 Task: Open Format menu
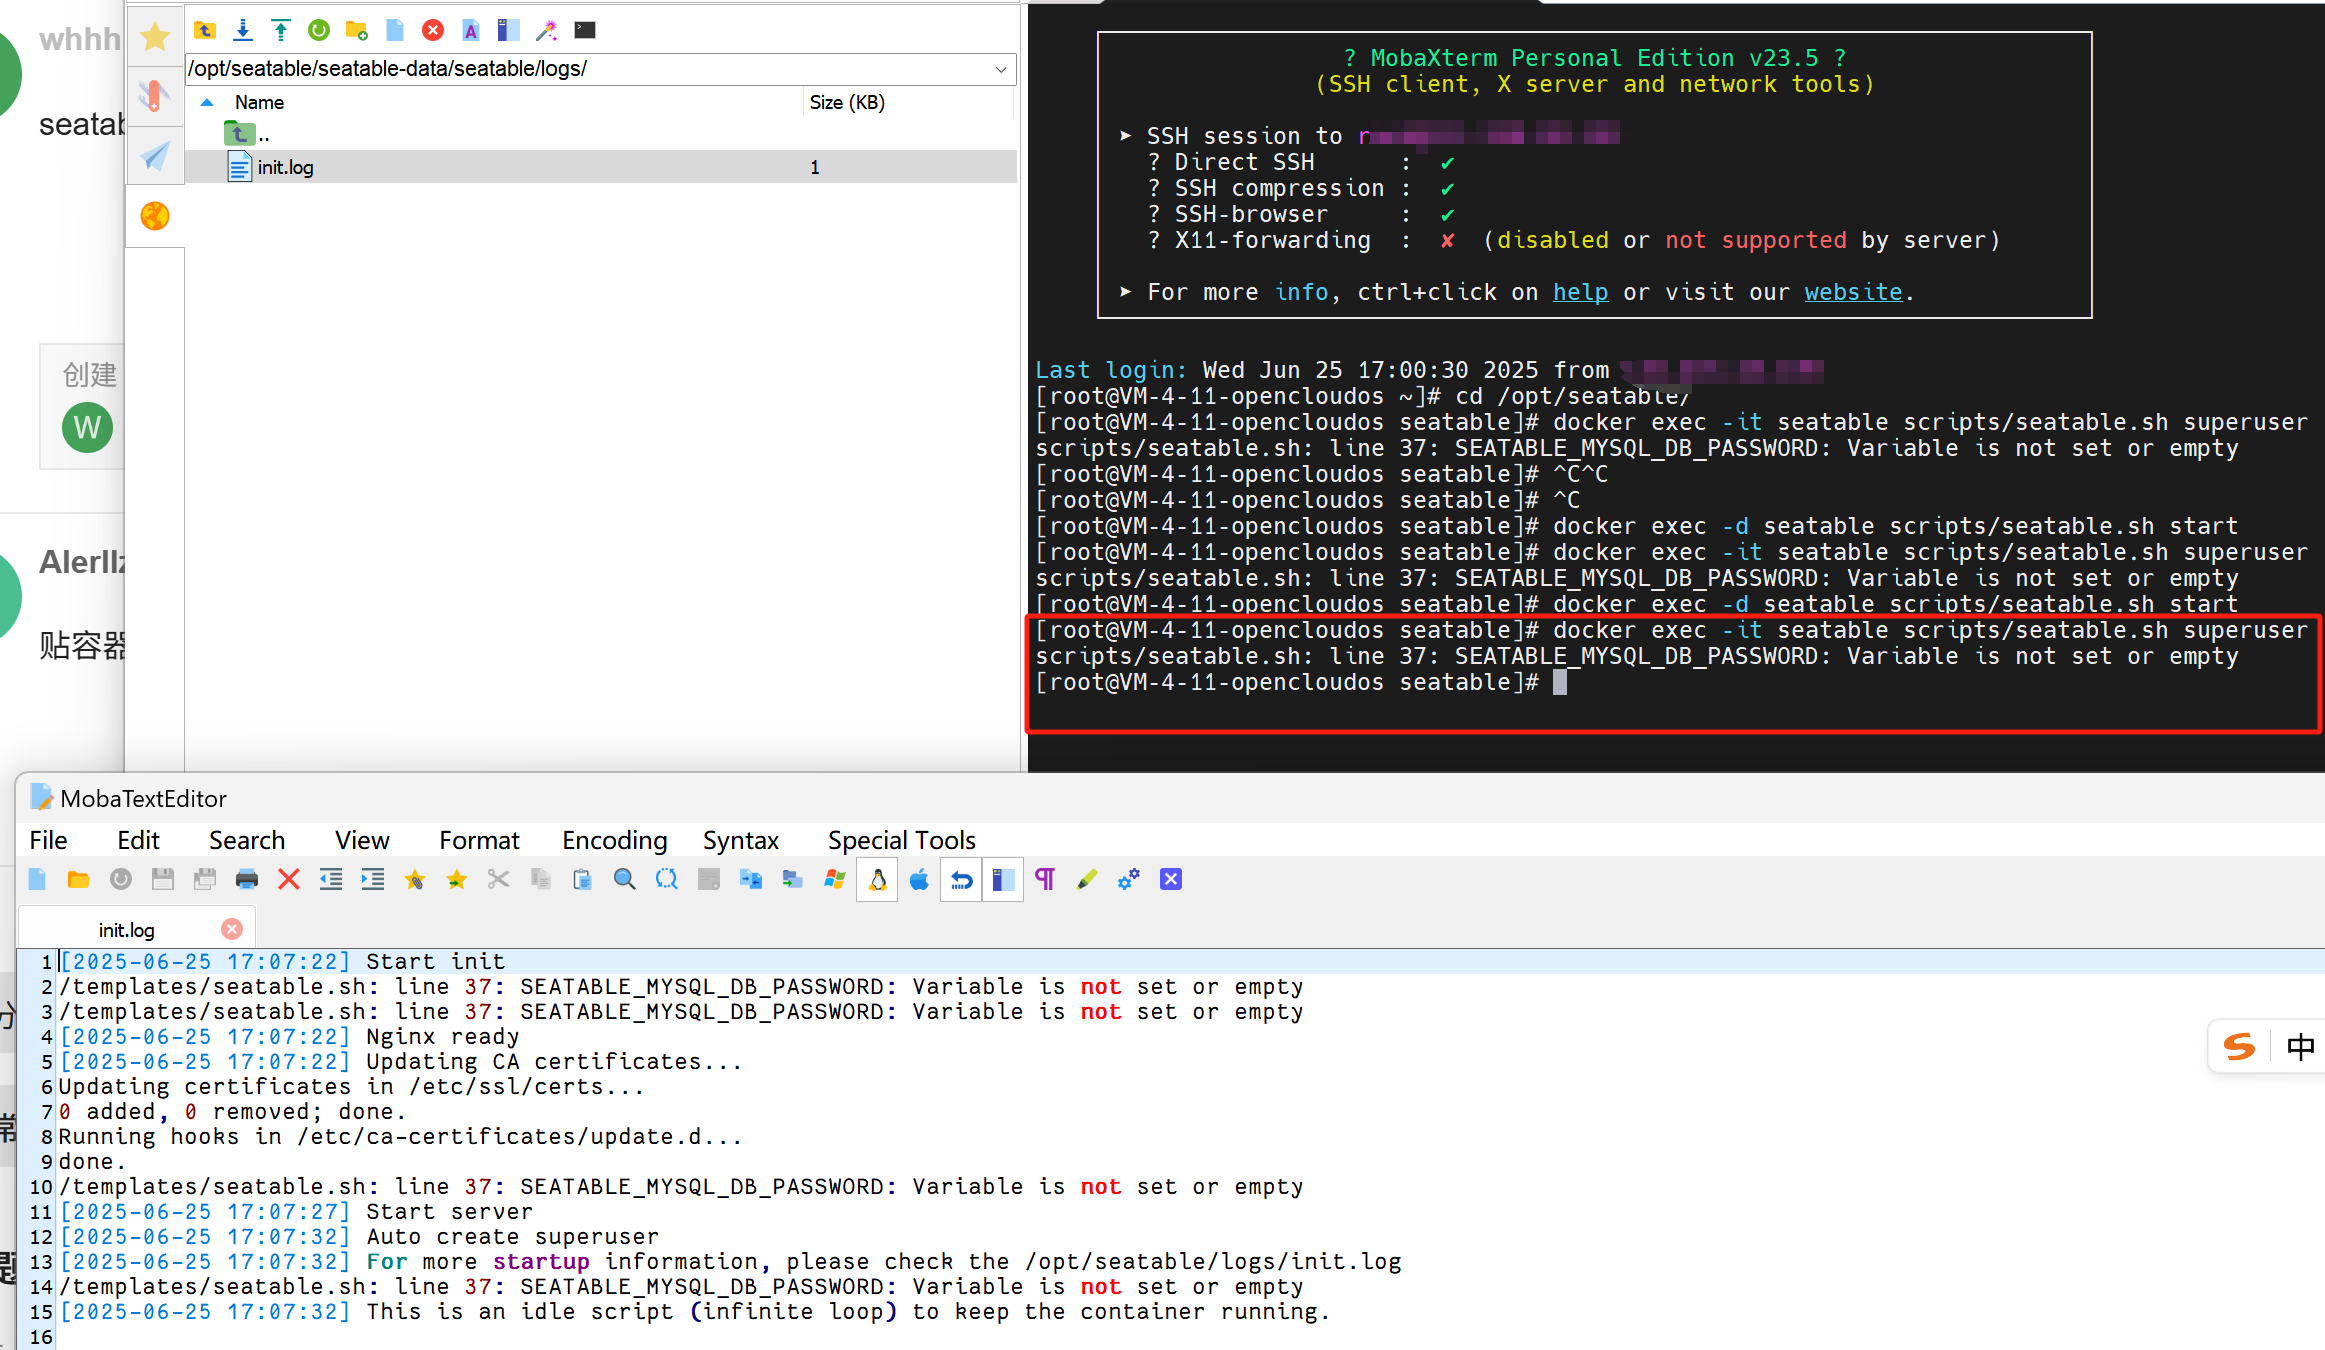click(x=480, y=840)
